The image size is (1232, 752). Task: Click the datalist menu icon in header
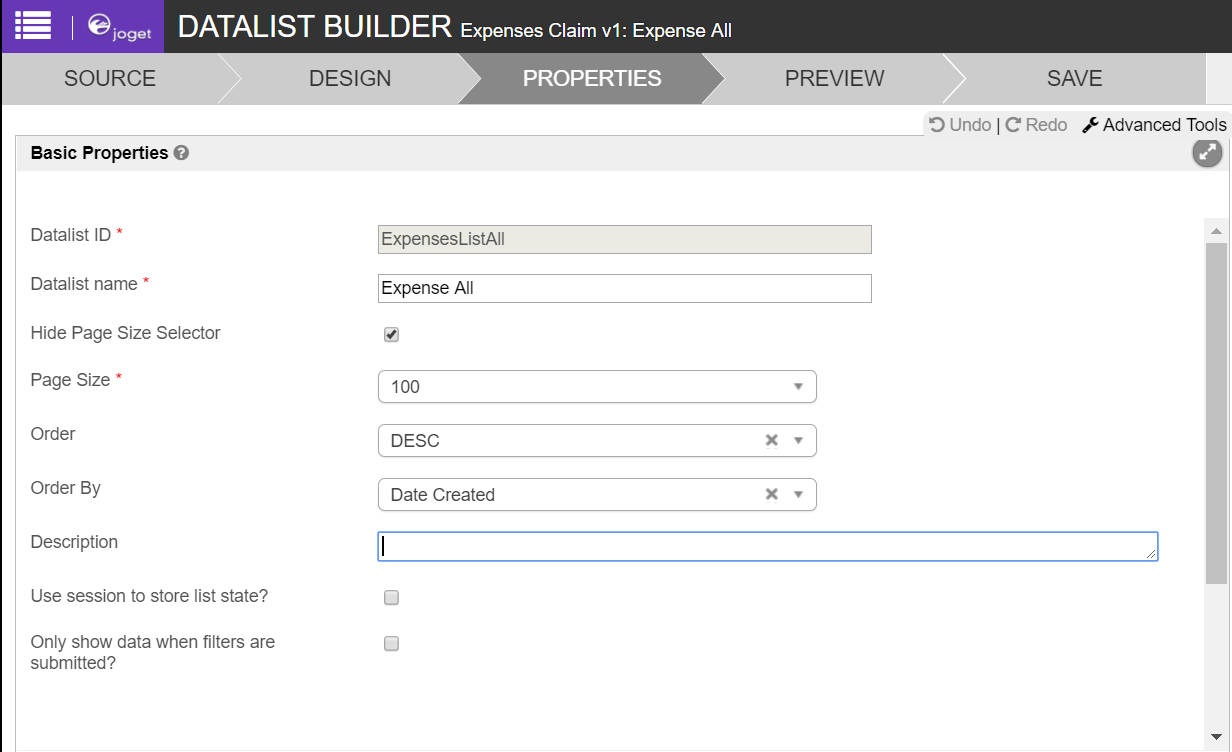pyautogui.click(x=32, y=26)
